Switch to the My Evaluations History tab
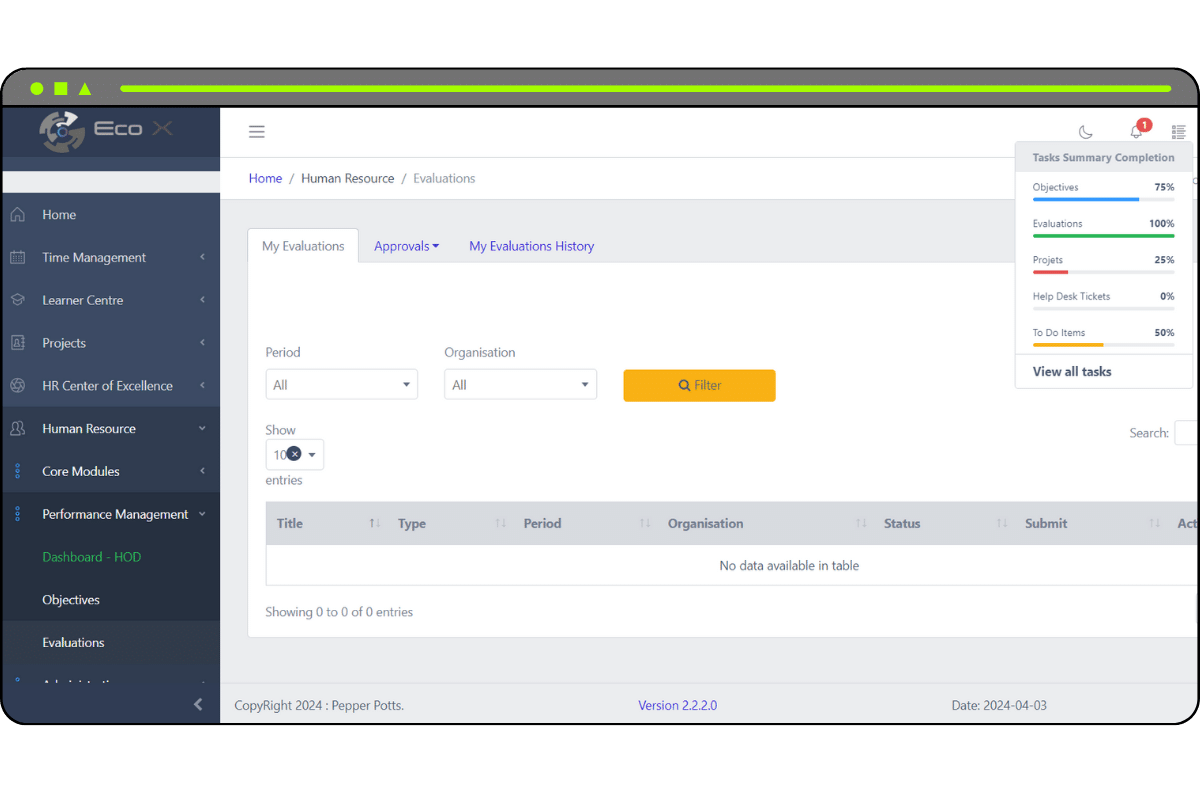 [x=531, y=245]
